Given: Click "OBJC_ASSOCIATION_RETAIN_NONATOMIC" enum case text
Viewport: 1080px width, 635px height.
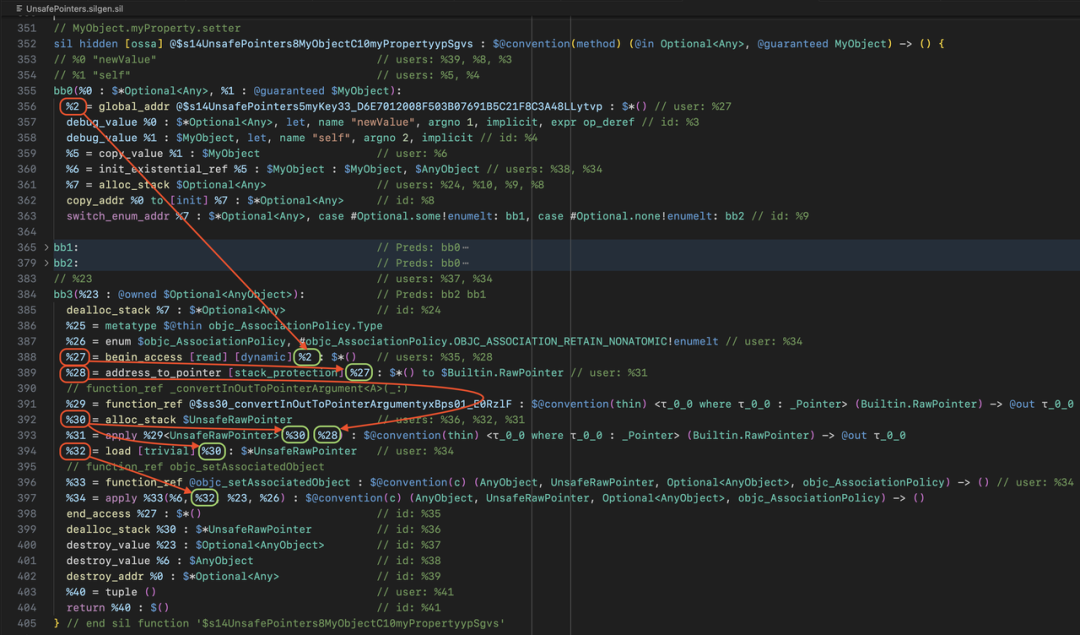Looking at the screenshot, I should (x=560, y=342).
